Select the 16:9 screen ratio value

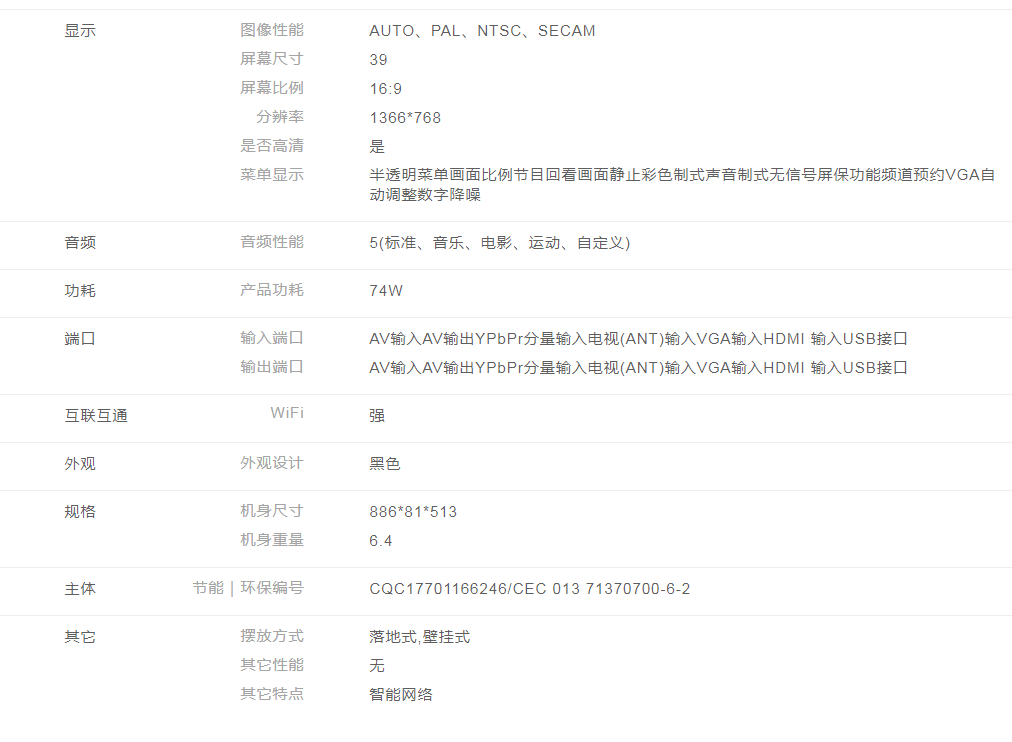coord(385,89)
